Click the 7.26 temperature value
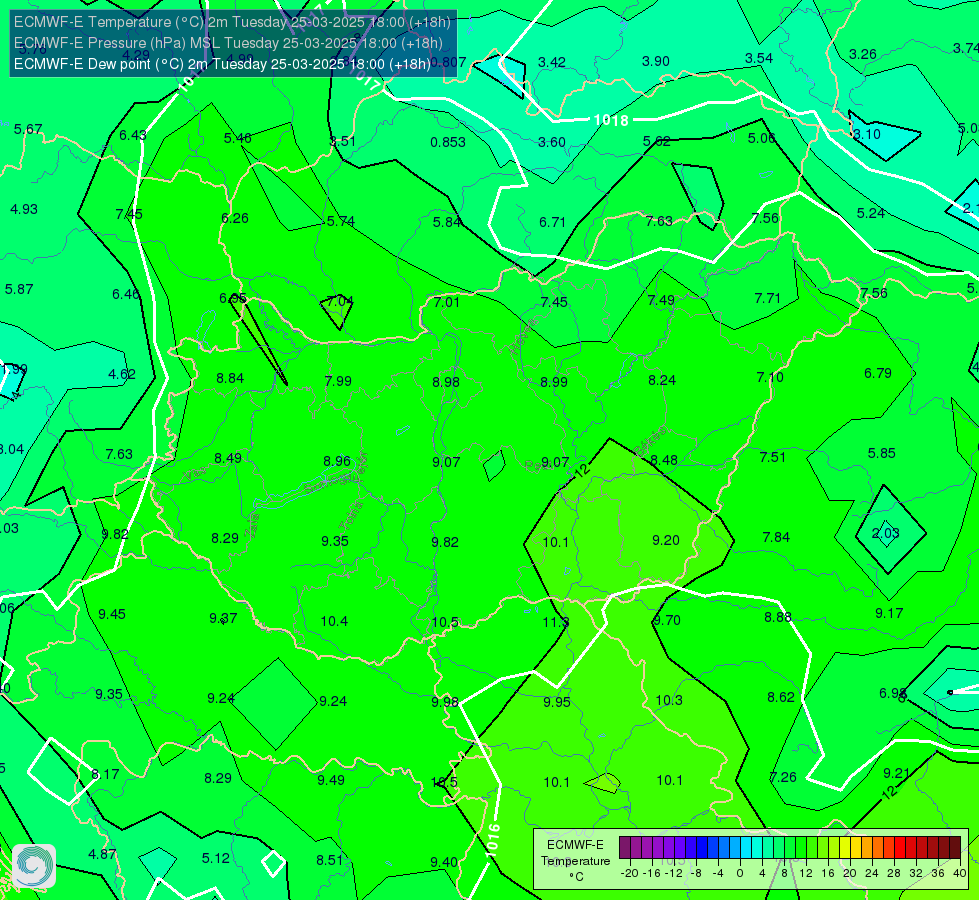Viewport: 979px width, 900px height. pyautogui.click(x=783, y=778)
